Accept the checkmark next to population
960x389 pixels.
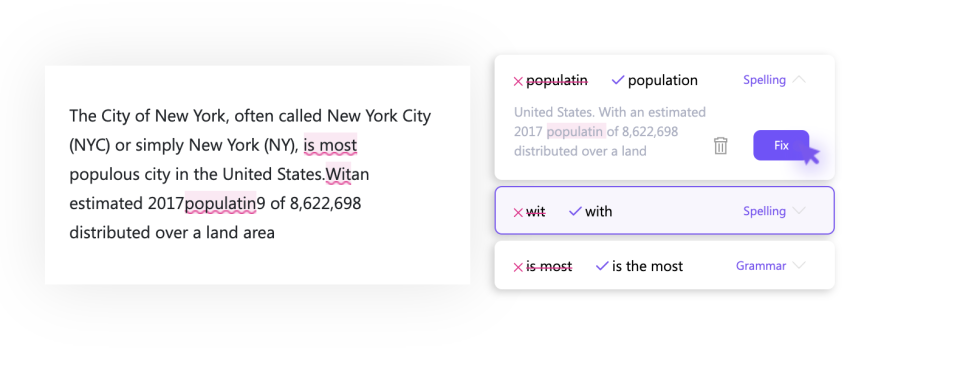[618, 80]
